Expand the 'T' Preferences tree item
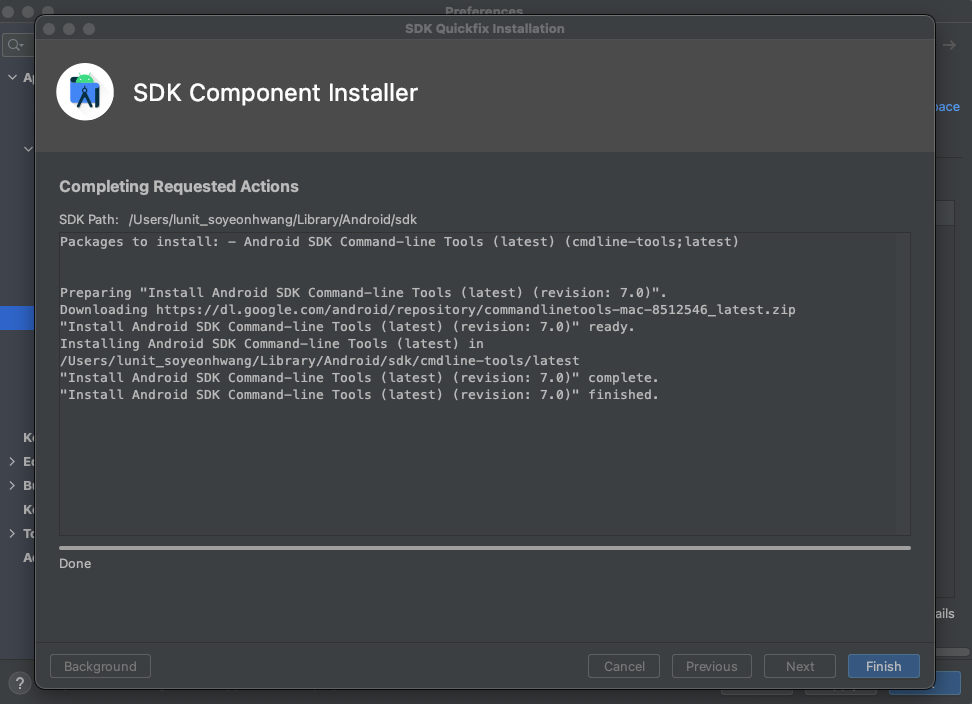 pos(12,533)
